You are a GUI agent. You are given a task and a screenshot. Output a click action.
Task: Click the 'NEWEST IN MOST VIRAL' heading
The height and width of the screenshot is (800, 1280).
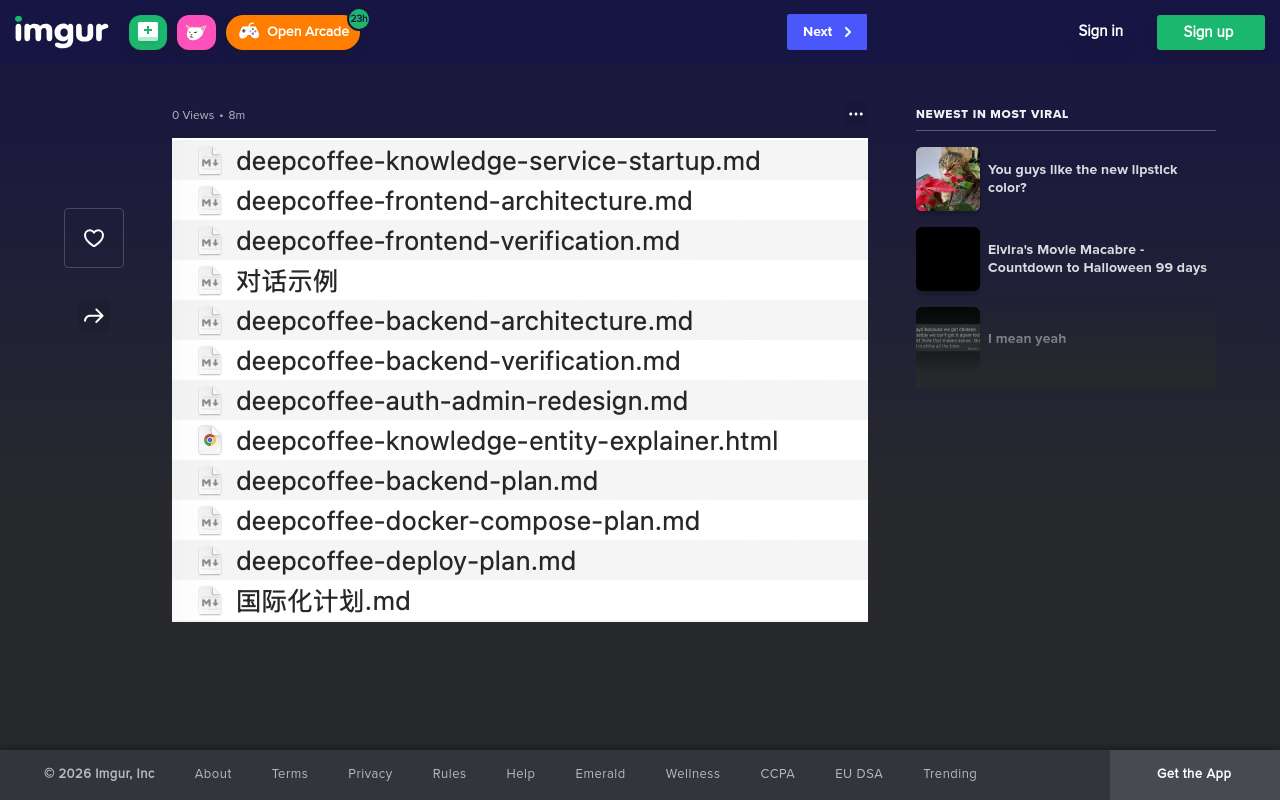click(x=992, y=114)
